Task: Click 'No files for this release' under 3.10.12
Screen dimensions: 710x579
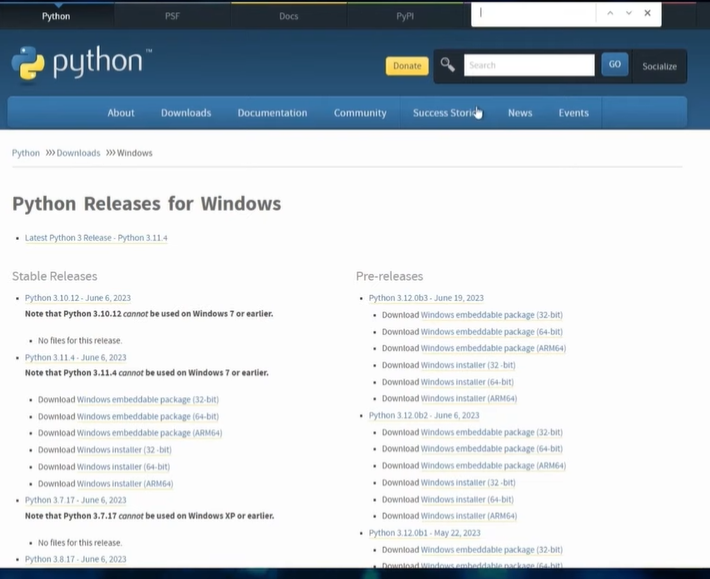Action: pyautogui.click(x=80, y=340)
